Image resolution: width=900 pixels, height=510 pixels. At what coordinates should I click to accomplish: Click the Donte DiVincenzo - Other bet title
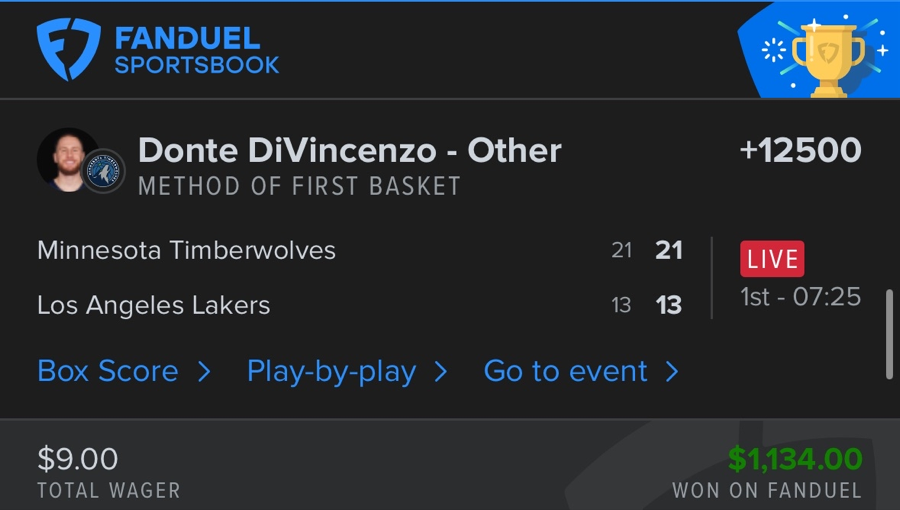[349, 150]
